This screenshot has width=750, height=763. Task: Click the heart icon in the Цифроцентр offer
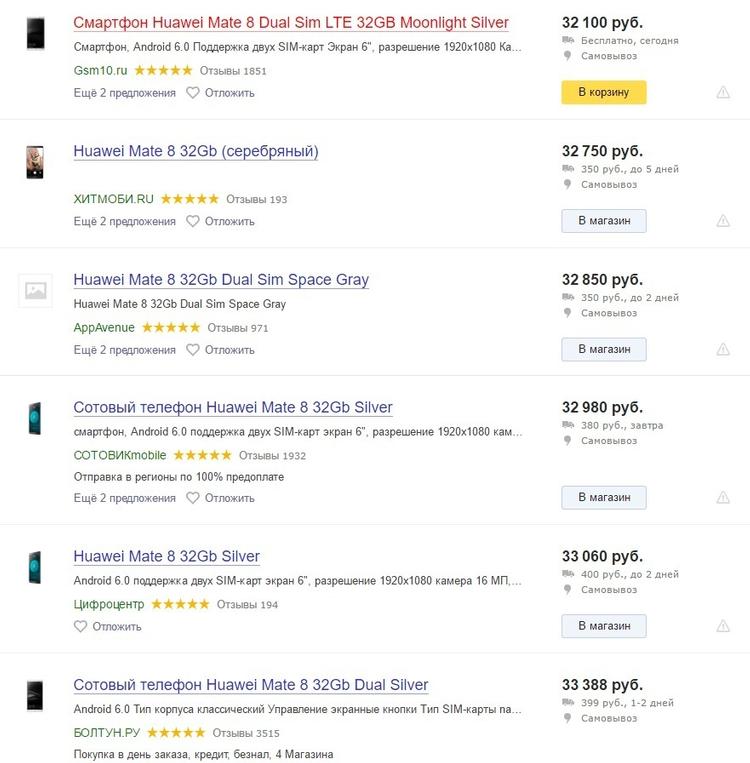pos(81,627)
